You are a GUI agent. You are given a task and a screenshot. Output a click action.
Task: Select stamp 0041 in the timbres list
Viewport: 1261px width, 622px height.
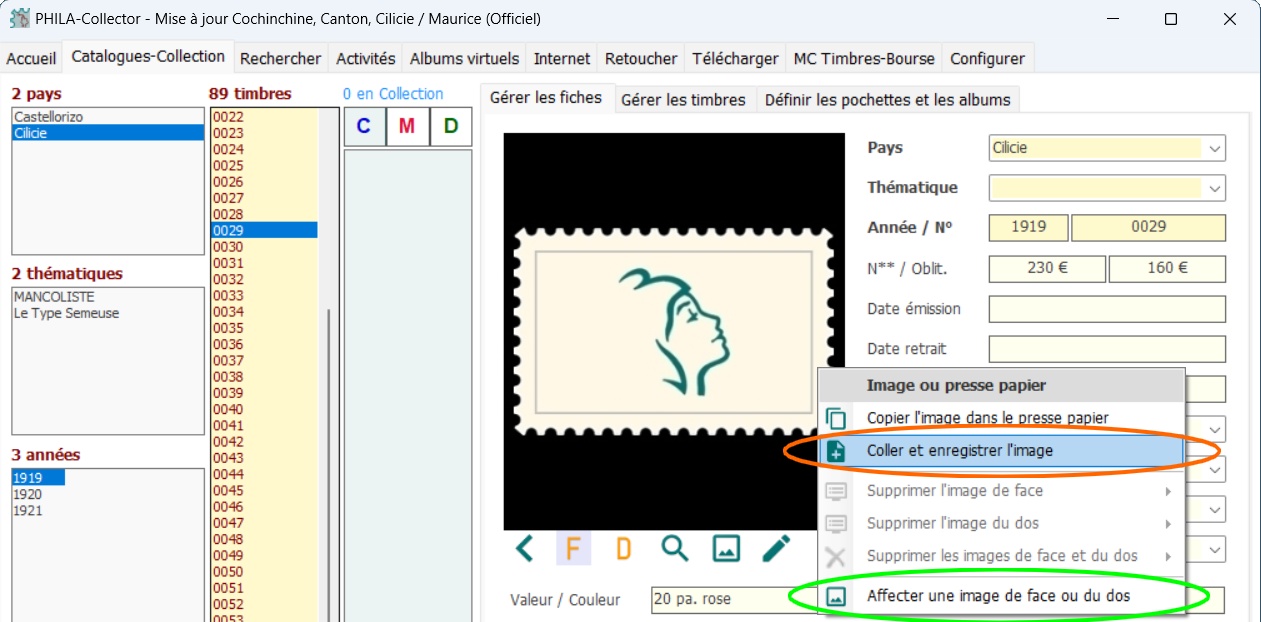pyautogui.click(x=264, y=425)
